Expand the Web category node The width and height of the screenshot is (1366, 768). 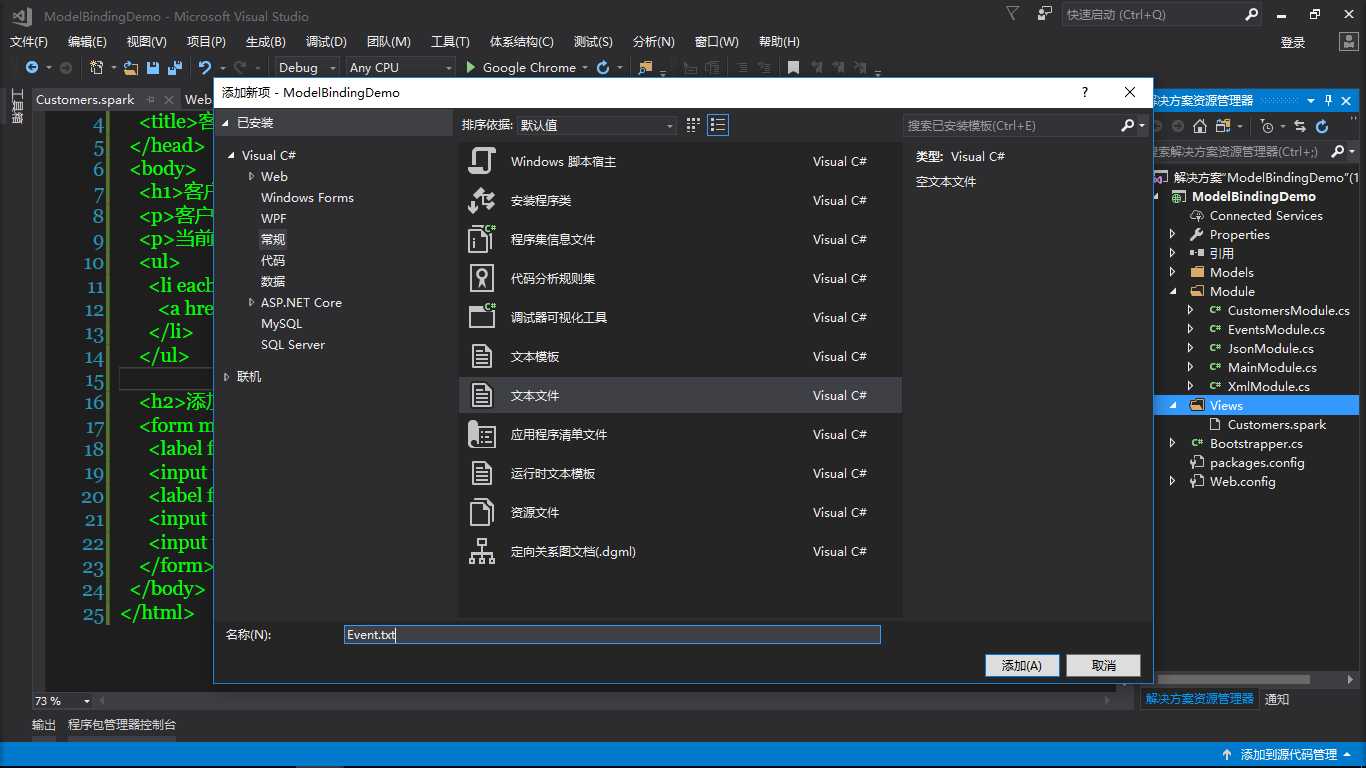(251, 176)
